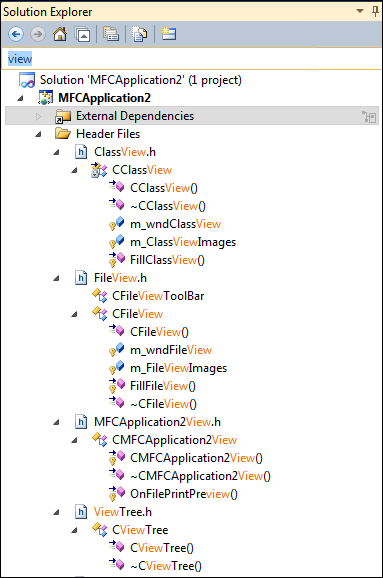Click the FileView.h header file icon

tap(81, 278)
